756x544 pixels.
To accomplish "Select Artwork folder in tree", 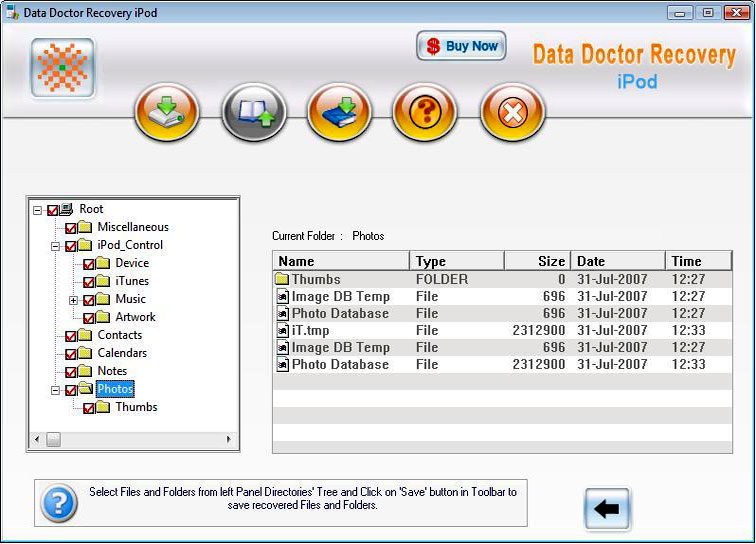I will tap(135, 317).
